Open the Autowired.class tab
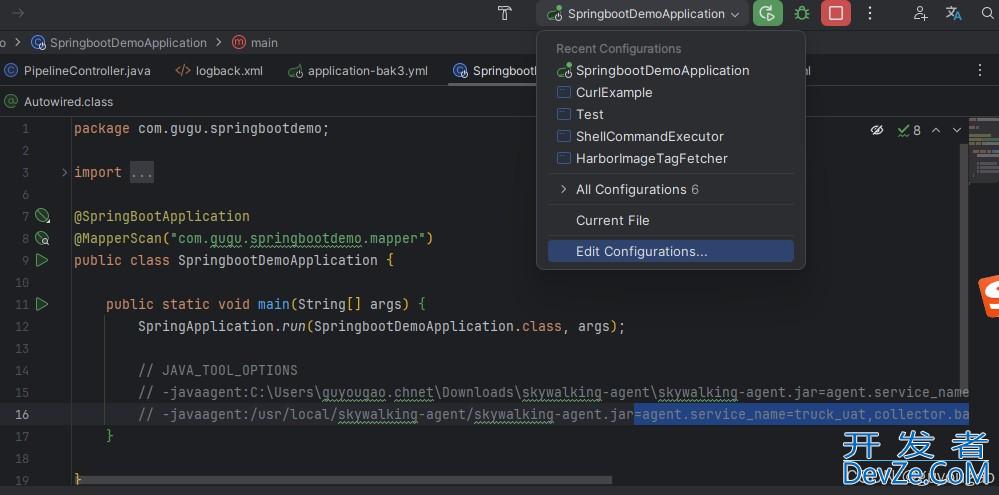Screen dimensions: 999x495 point(59,102)
